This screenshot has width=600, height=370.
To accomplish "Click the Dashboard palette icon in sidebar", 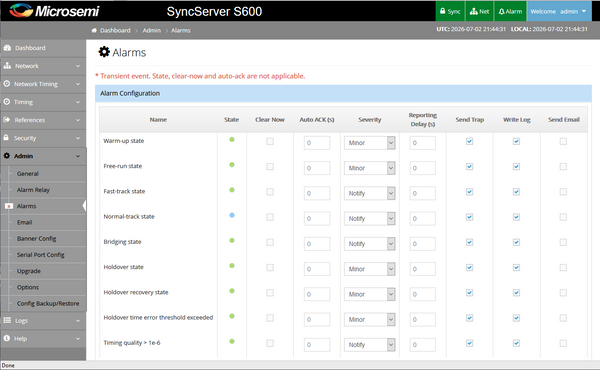I will coord(7,48).
